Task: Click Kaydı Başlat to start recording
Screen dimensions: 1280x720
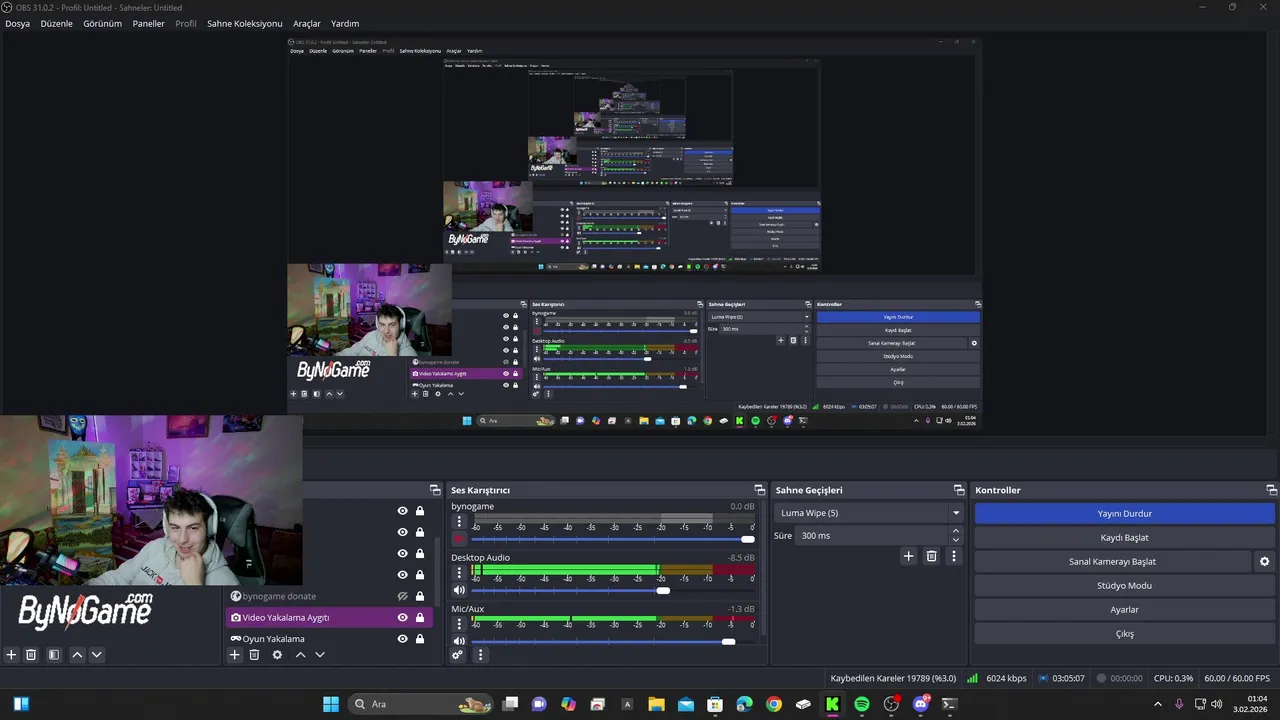Action: point(1124,538)
